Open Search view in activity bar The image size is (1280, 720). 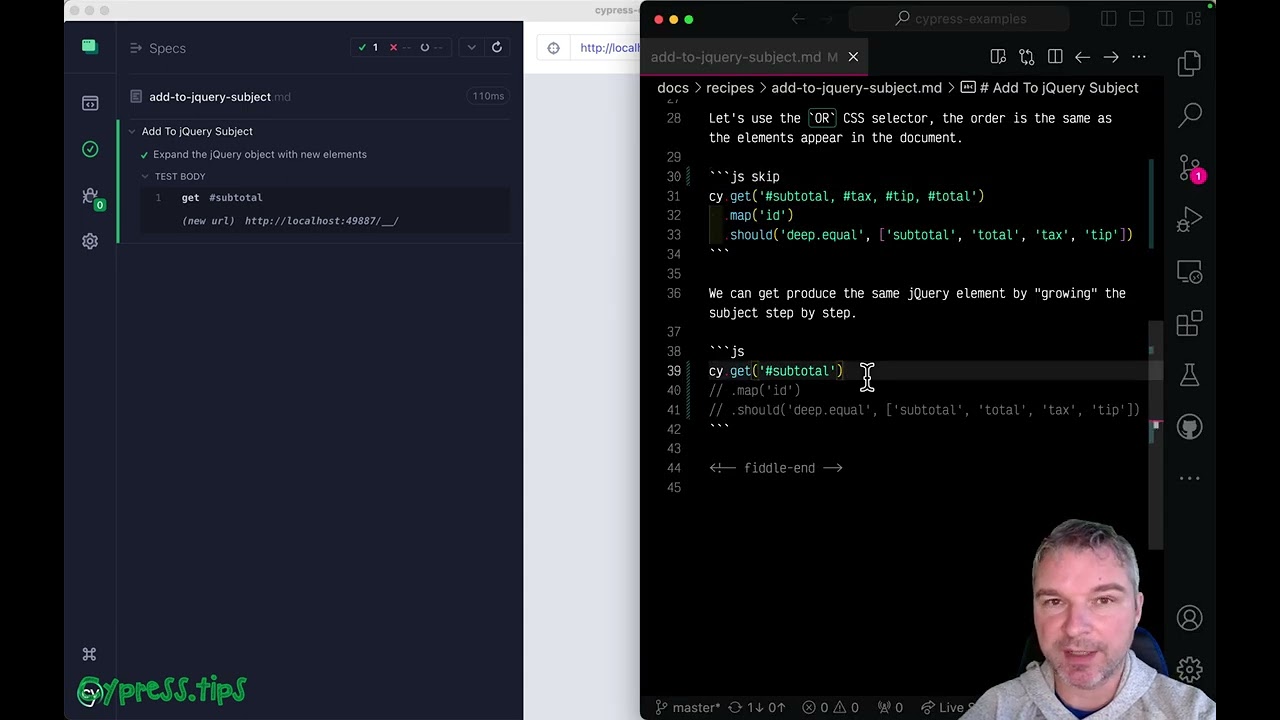point(1189,116)
